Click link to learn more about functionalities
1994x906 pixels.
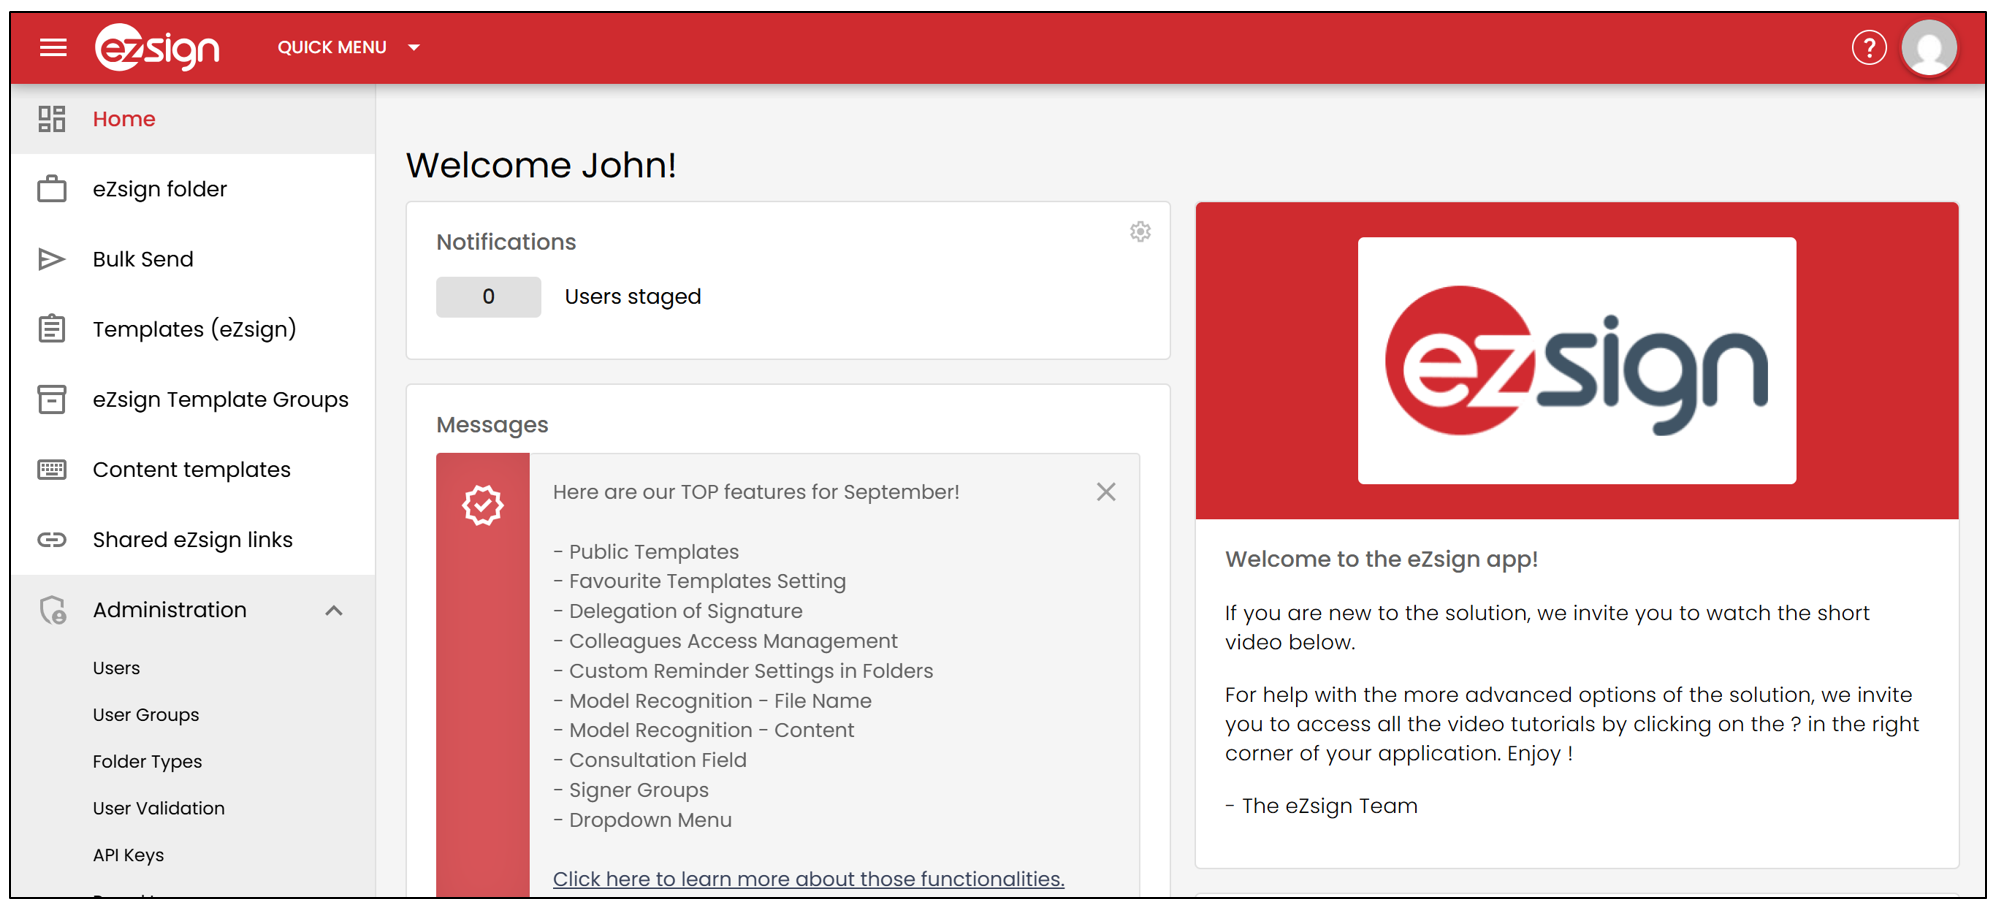(808, 879)
